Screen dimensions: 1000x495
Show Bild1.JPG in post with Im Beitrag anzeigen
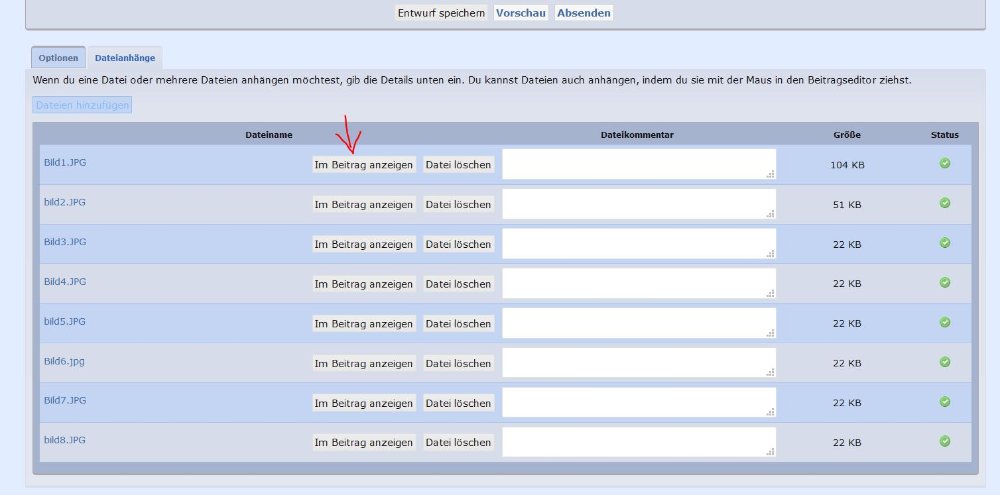[364, 165]
